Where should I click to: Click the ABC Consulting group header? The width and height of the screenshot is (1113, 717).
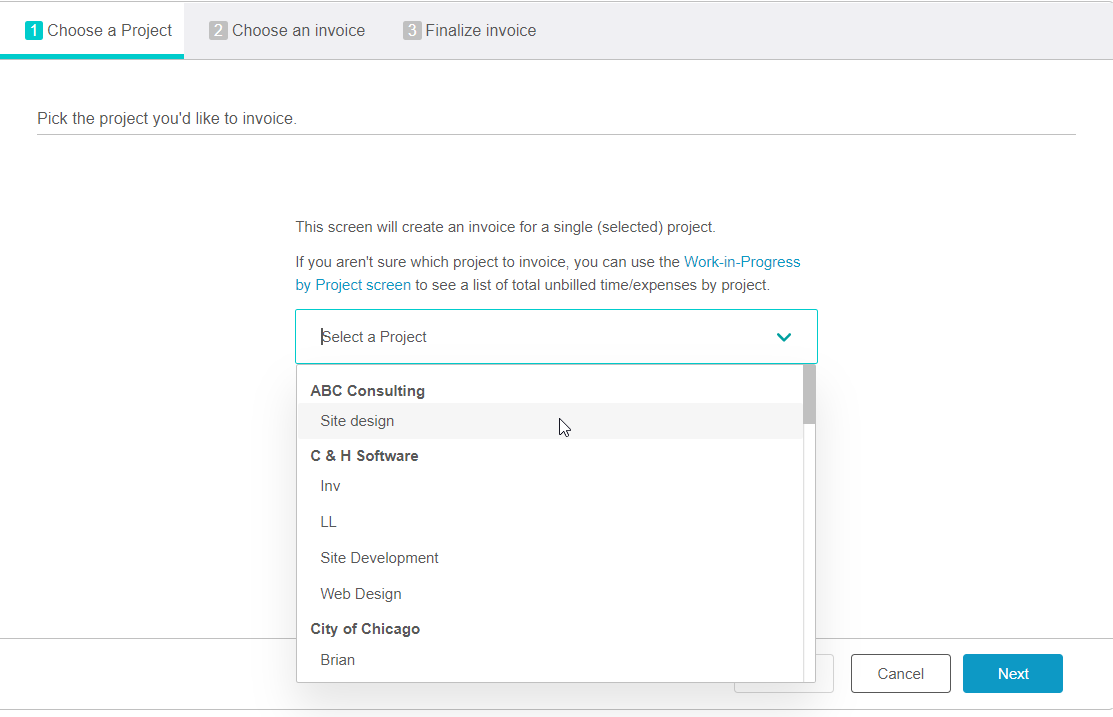(367, 390)
